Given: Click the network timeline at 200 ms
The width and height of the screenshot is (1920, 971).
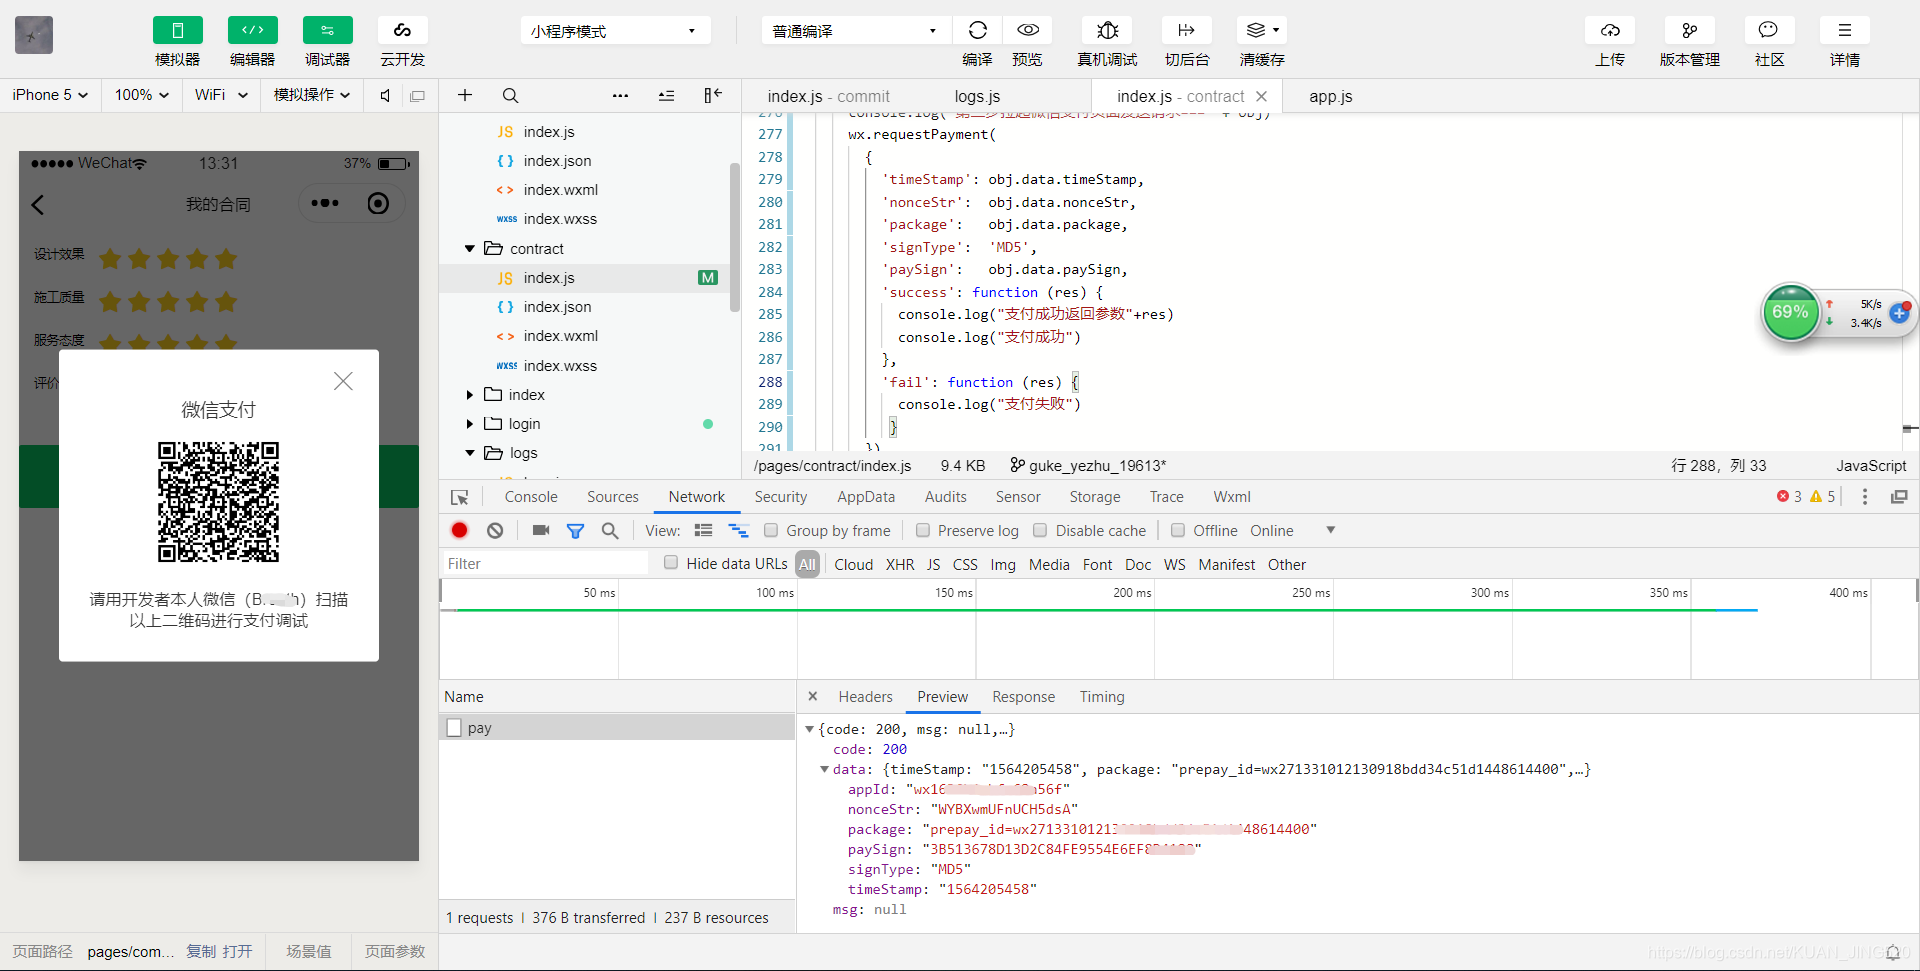Looking at the screenshot, I should [x=1132, y=593].
